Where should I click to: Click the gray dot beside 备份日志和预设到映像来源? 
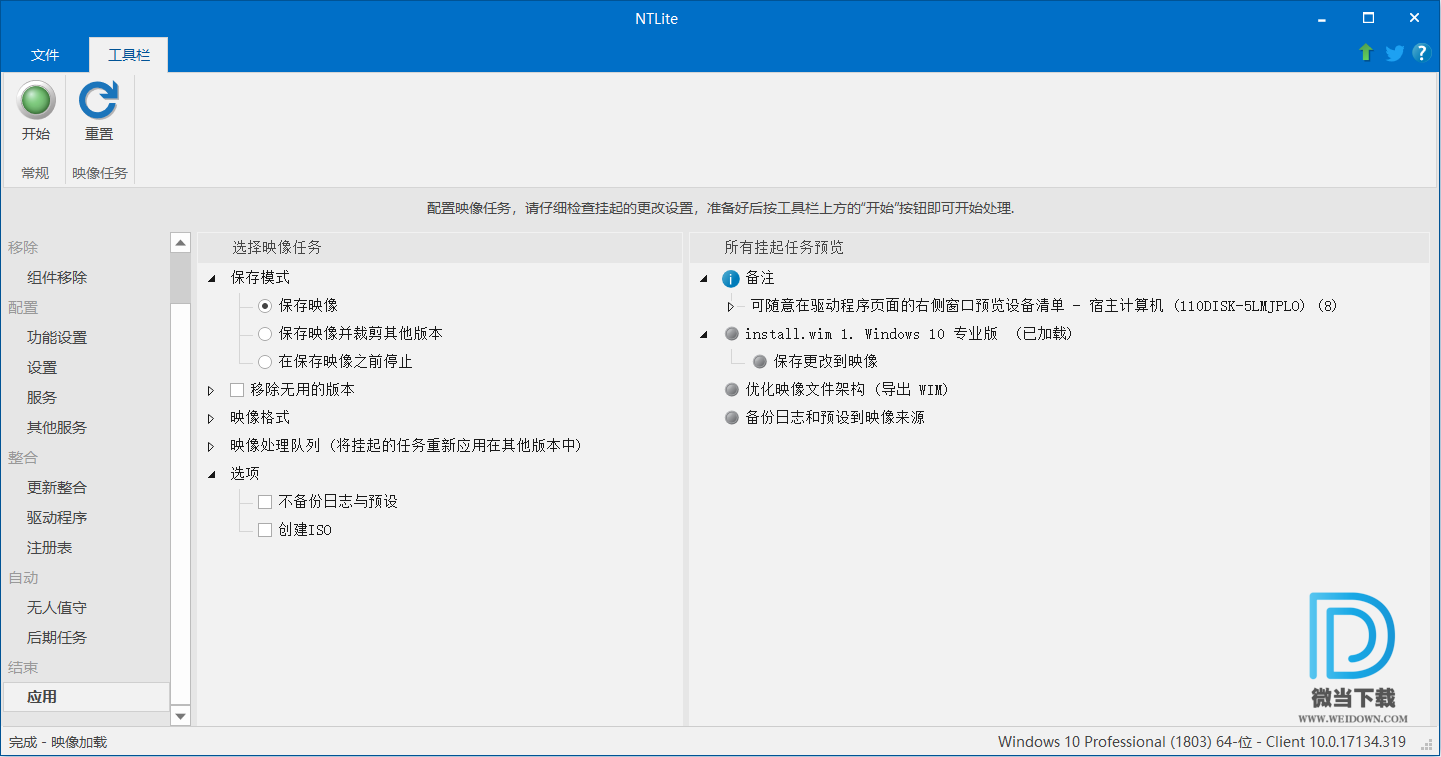tap(732, 418)
